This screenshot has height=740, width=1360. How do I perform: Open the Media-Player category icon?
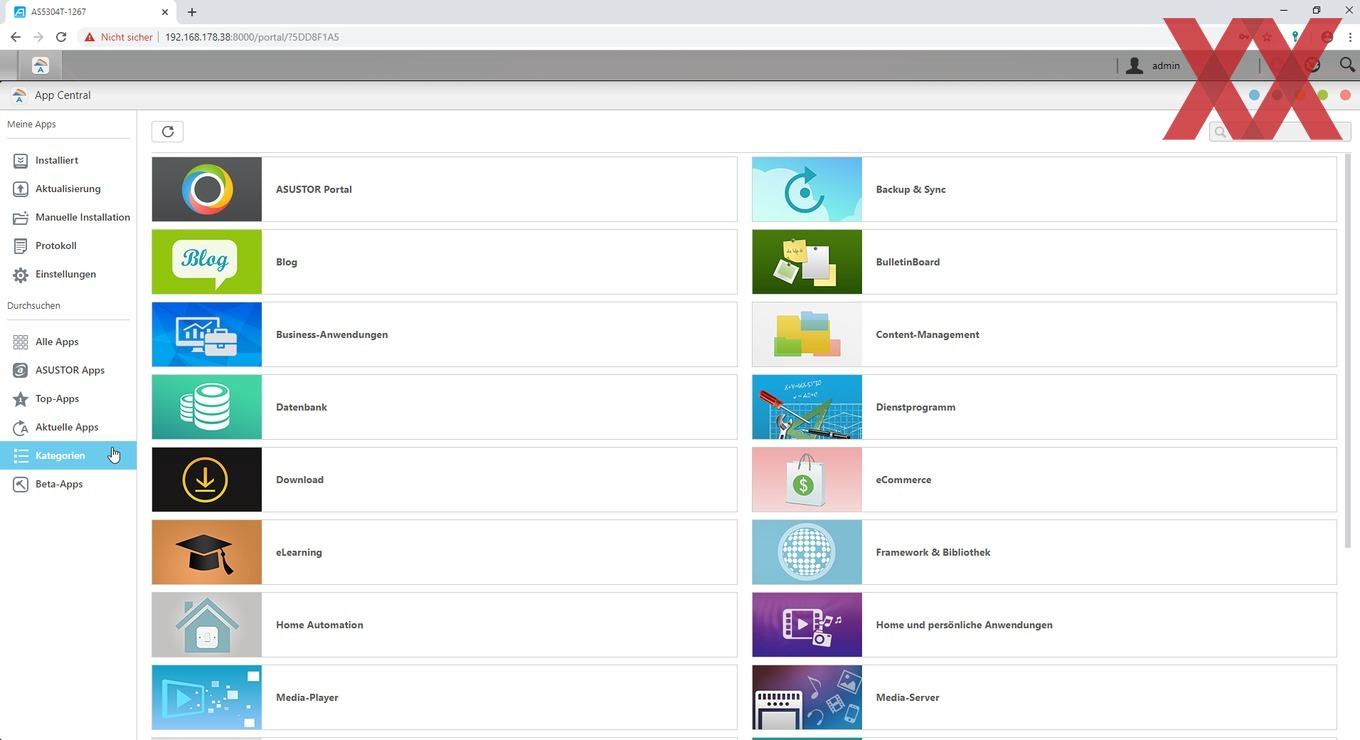(207, 697)
